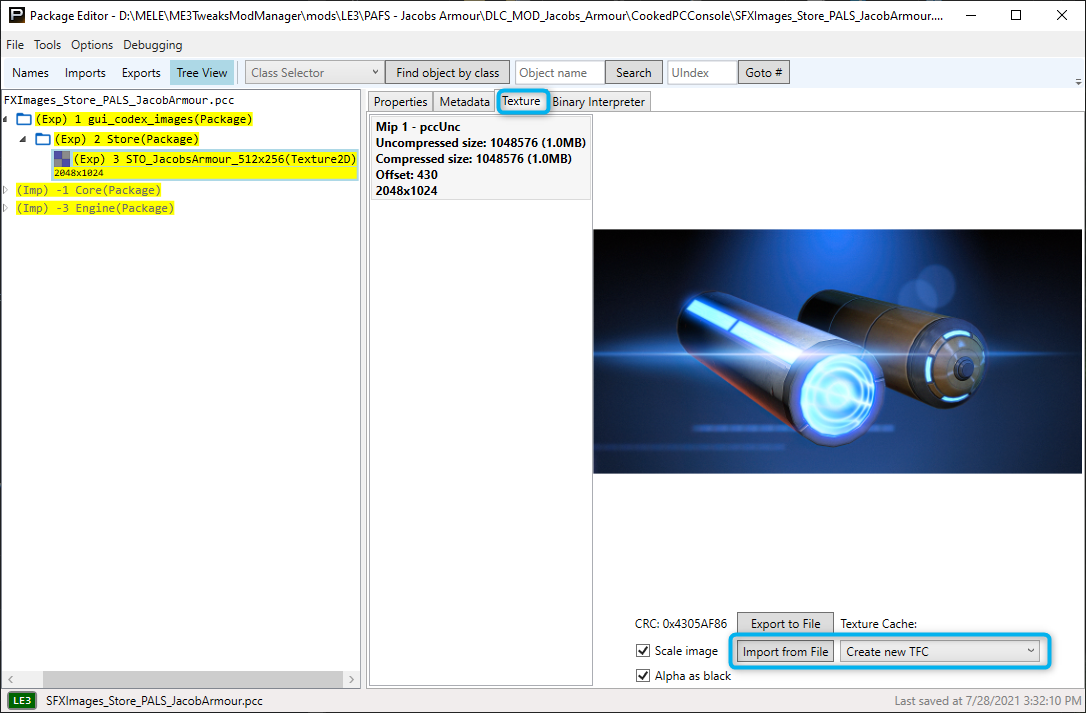1086x713 pixels.
Task: Click Import from File button
Action: point(785,651)
